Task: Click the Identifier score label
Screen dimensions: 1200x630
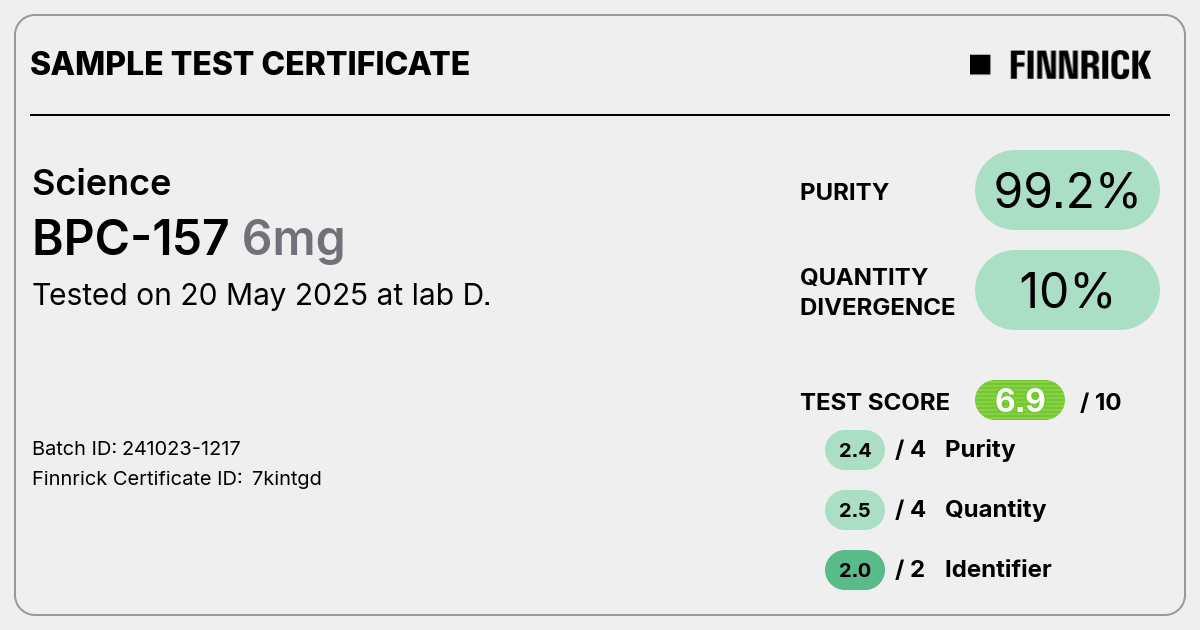Action: point(998,569)
